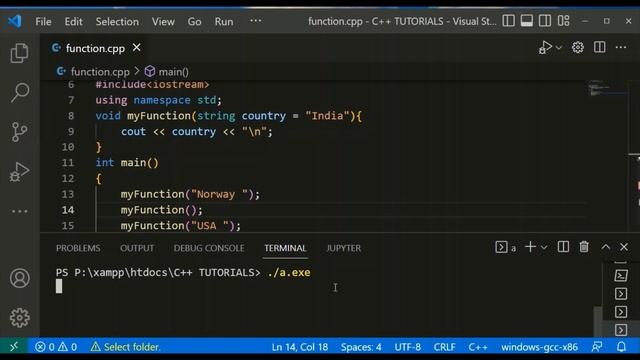Image resolution: width=640 pixels, height=360 pixels.
Task: Close the function.cpp tab
Action: click(137, 48)
